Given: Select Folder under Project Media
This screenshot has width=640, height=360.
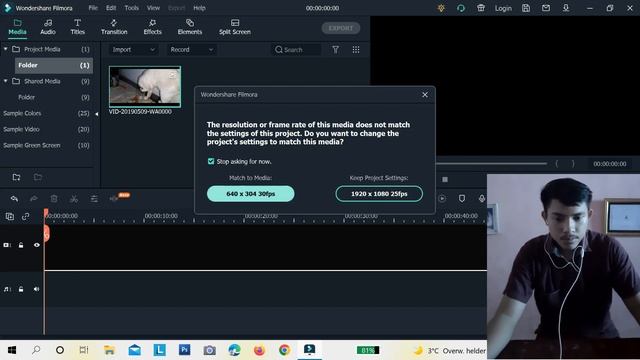Looking at the screenshot, I should point(53,65).
